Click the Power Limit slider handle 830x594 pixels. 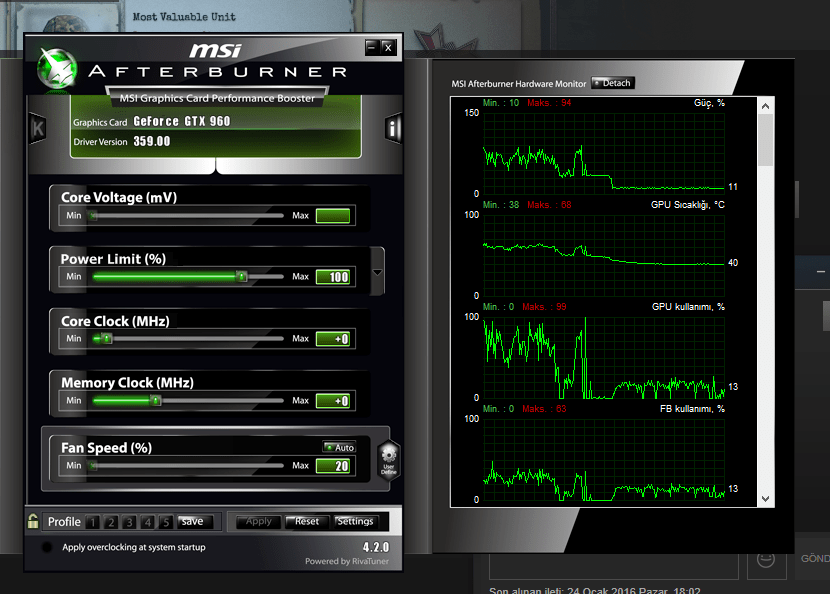point(241,276)
